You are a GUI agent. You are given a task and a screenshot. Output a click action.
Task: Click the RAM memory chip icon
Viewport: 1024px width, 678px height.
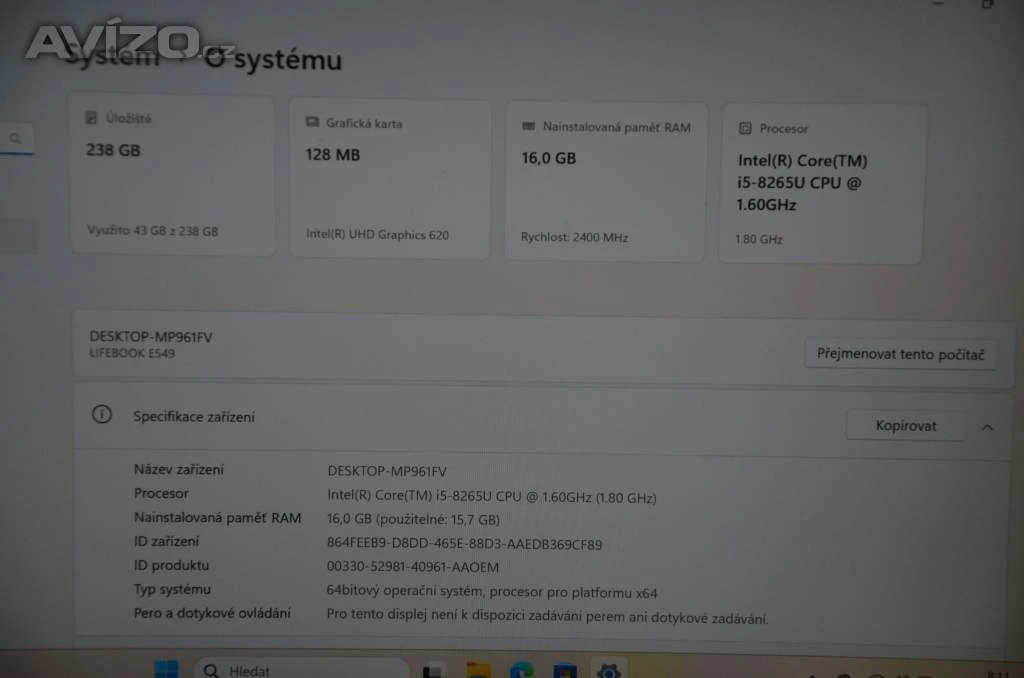528,126
